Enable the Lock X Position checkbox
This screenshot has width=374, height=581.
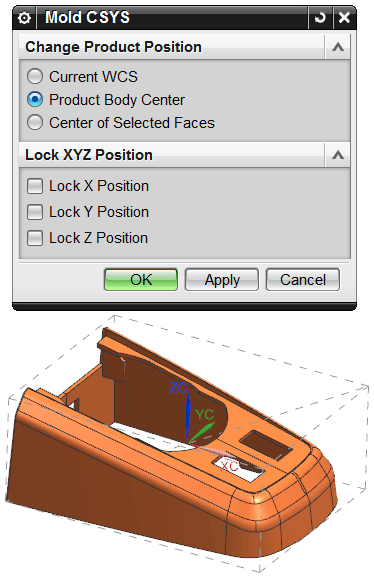pyautogui.click(x=35, y=186)
